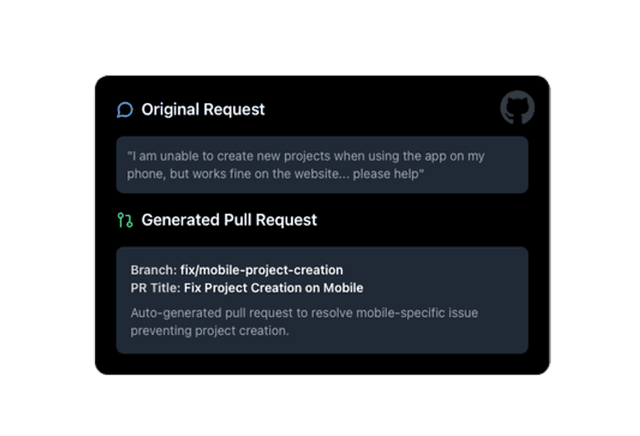
Task: Click the green pull request icon
Action: coord(125,220)
